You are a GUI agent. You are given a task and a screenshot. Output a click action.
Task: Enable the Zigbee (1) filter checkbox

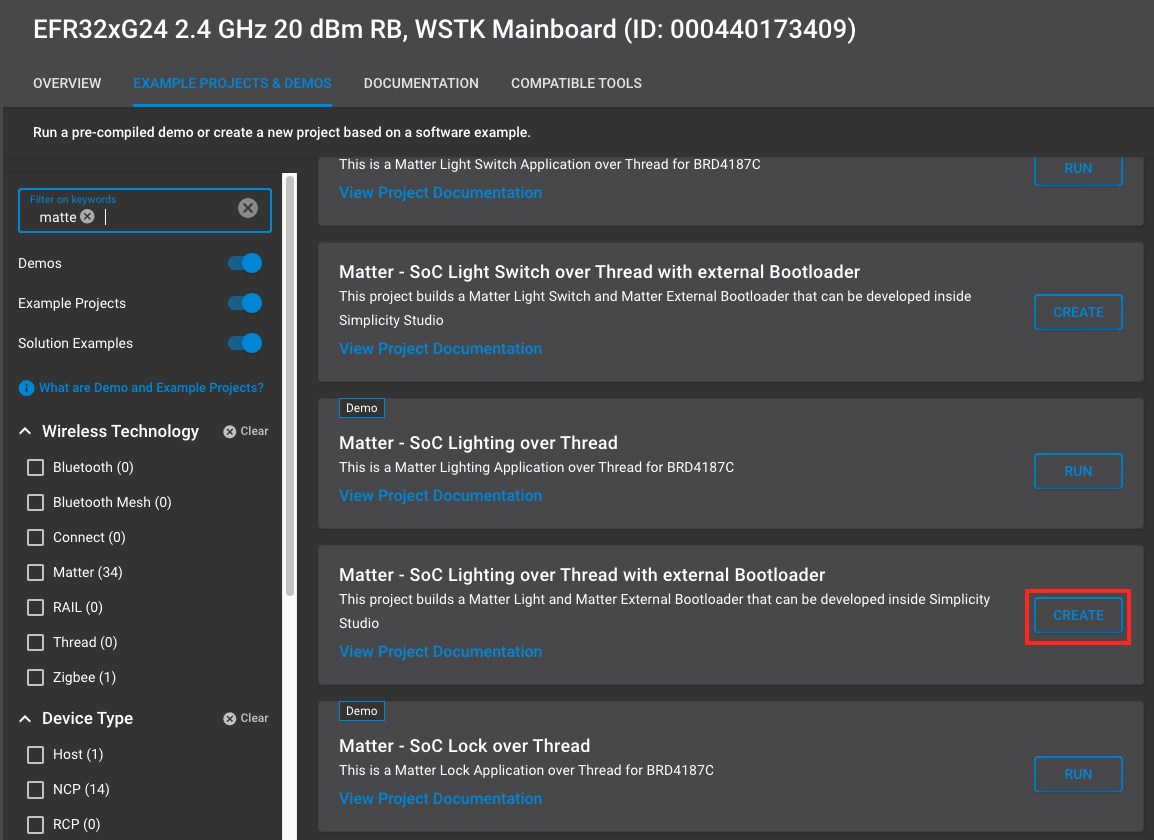point(36,677)
